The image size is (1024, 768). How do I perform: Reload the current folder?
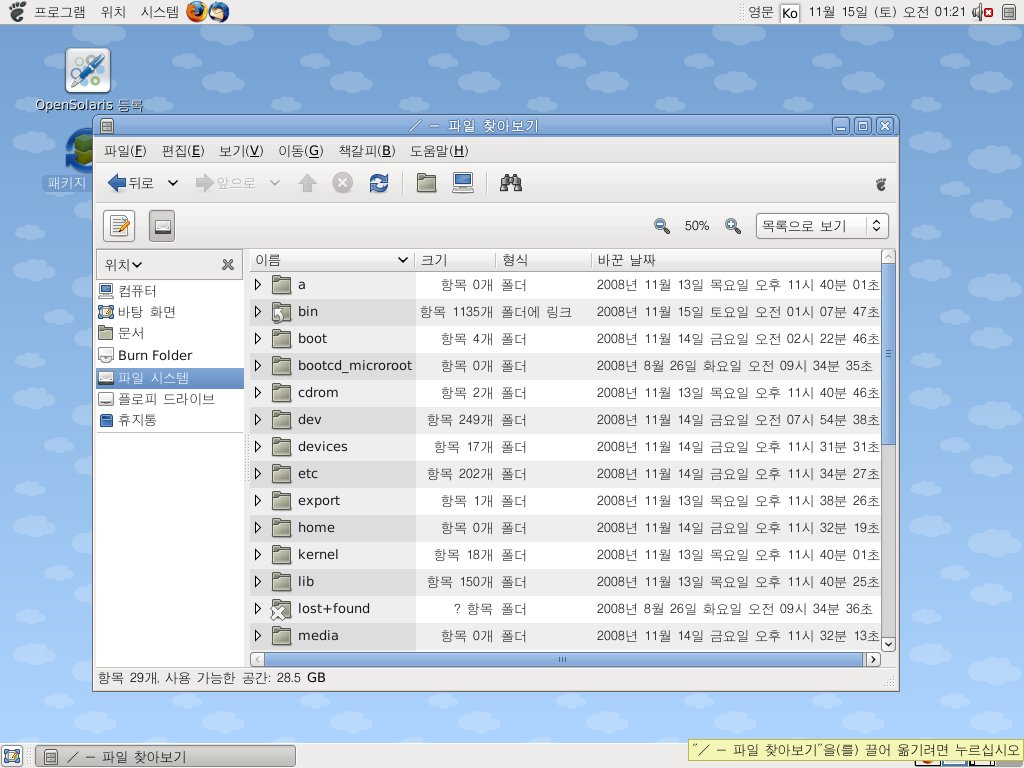pyautogui.click(x=379, y=183)
